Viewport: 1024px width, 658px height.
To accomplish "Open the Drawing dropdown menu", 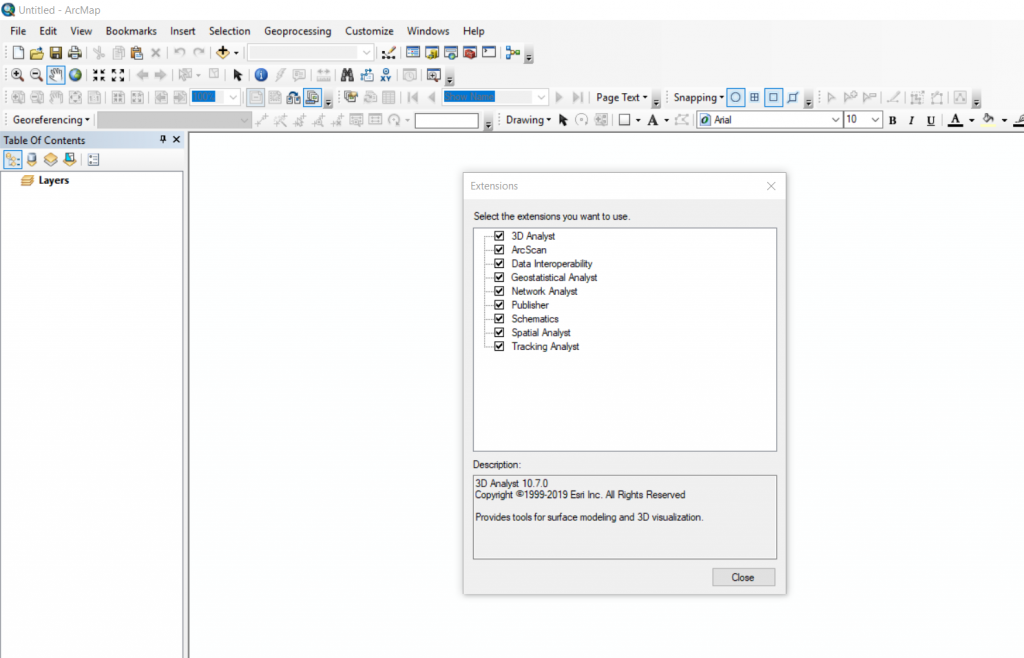I will tap(528, 120).
